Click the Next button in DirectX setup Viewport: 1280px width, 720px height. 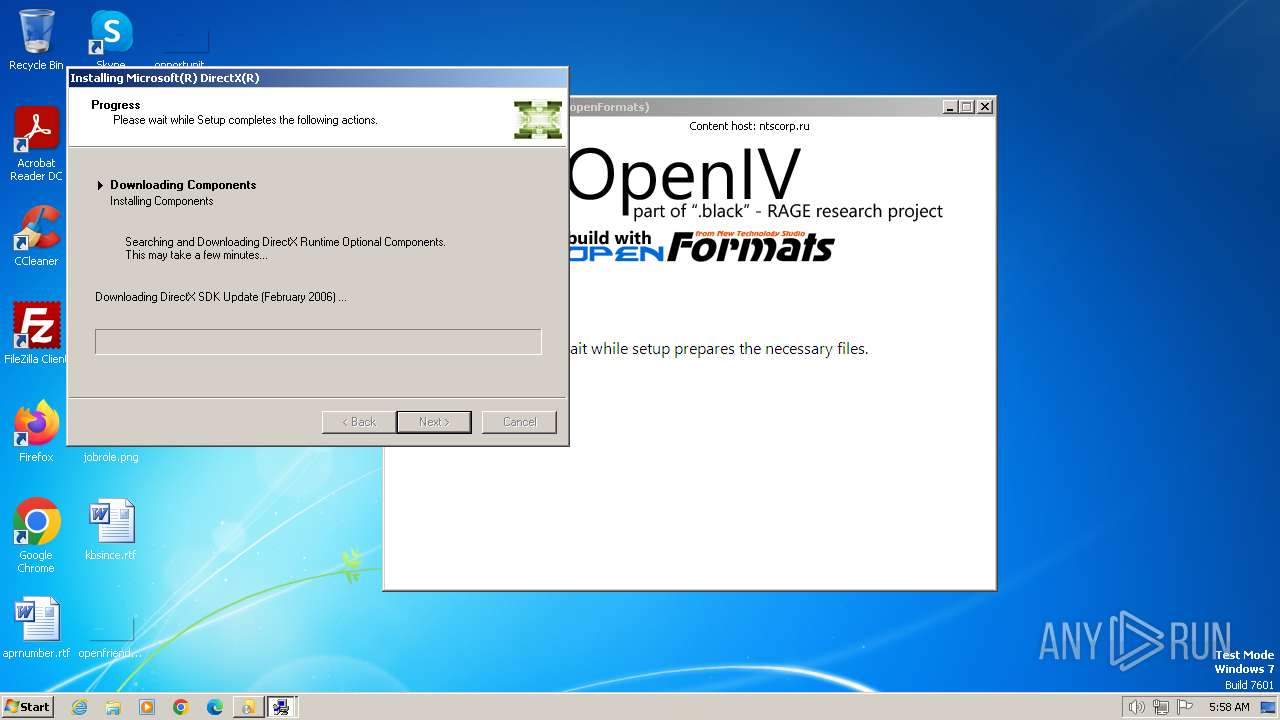pos(434,422)
